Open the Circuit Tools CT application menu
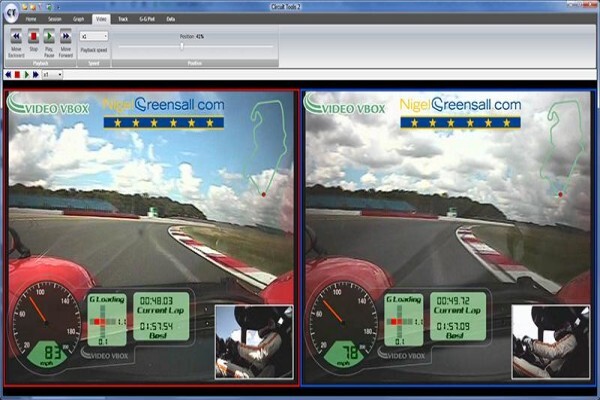The image size is (600, 400). point(11,13)
